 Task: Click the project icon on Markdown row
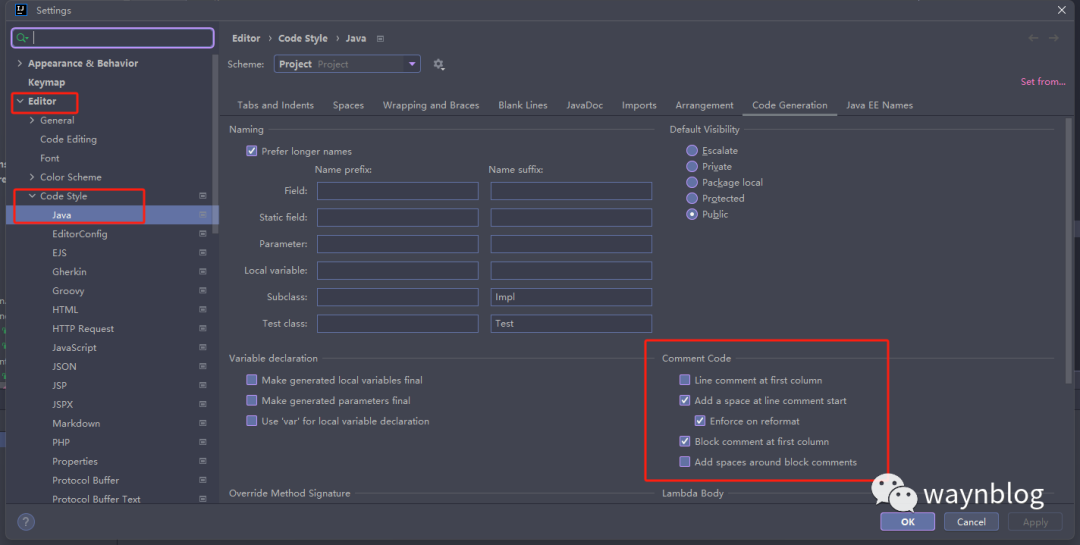[202, 423]
